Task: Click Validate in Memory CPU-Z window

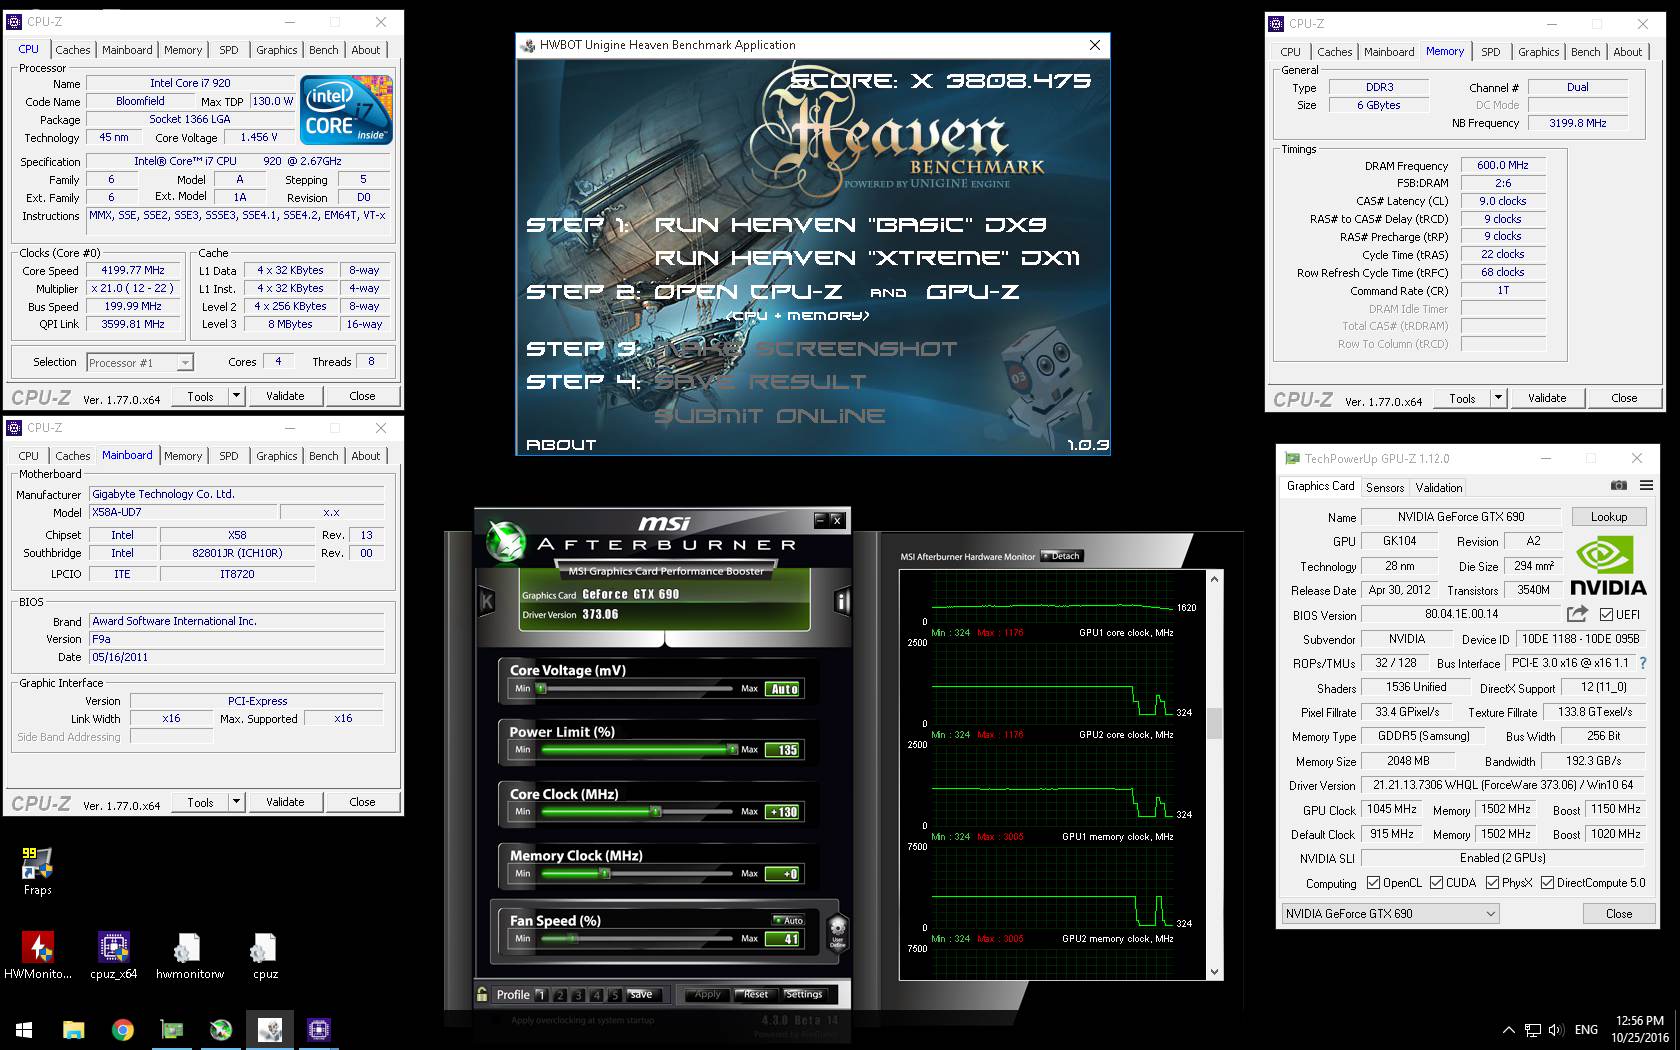Action: coord(1547,398)
